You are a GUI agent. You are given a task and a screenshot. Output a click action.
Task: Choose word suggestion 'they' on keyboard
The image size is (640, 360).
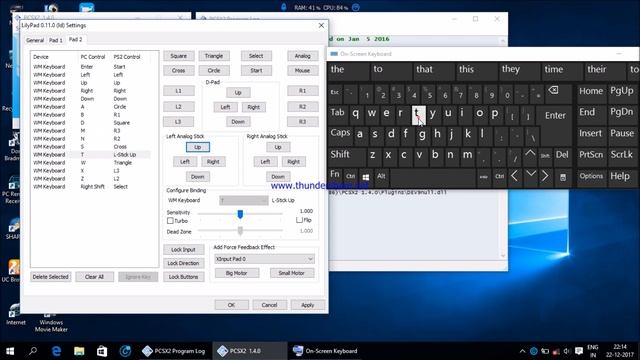click(511, 69)
